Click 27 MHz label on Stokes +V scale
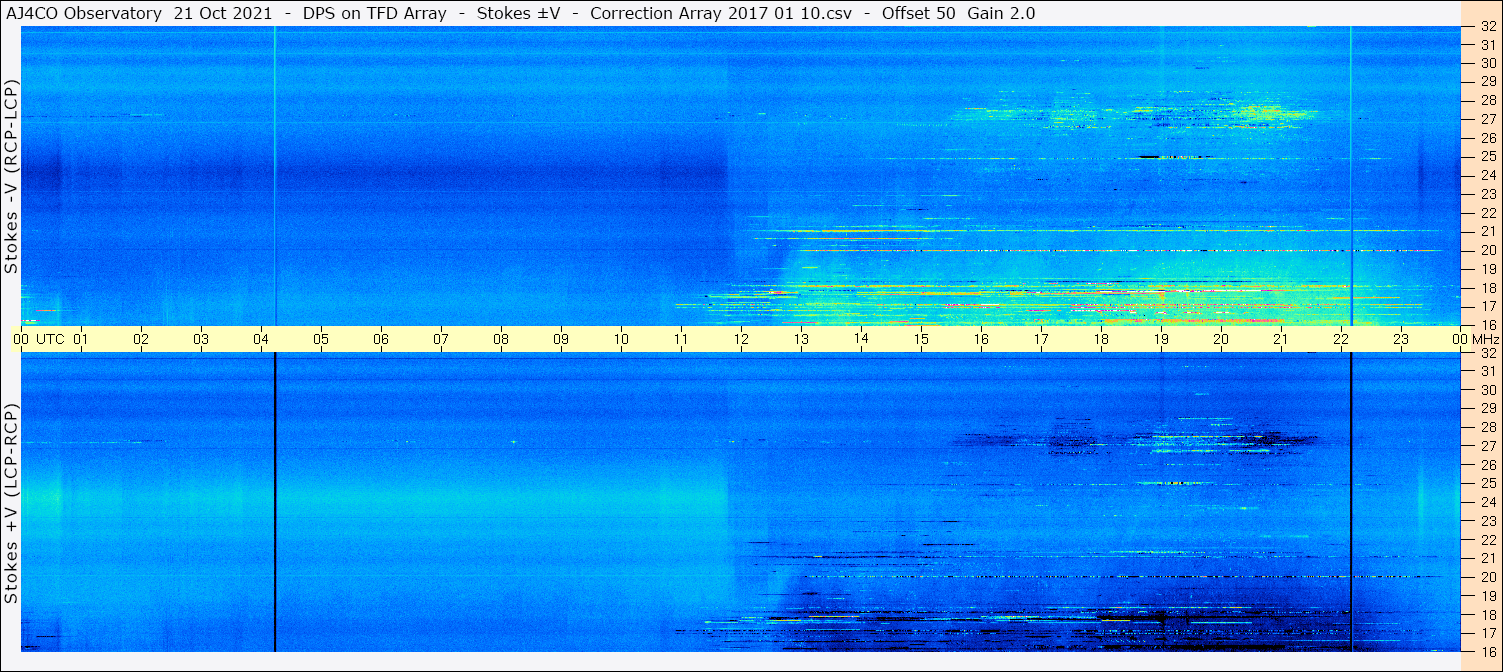Image resolution: width=1503 pixels, height=672 pixels. [x=1488, y=446]
